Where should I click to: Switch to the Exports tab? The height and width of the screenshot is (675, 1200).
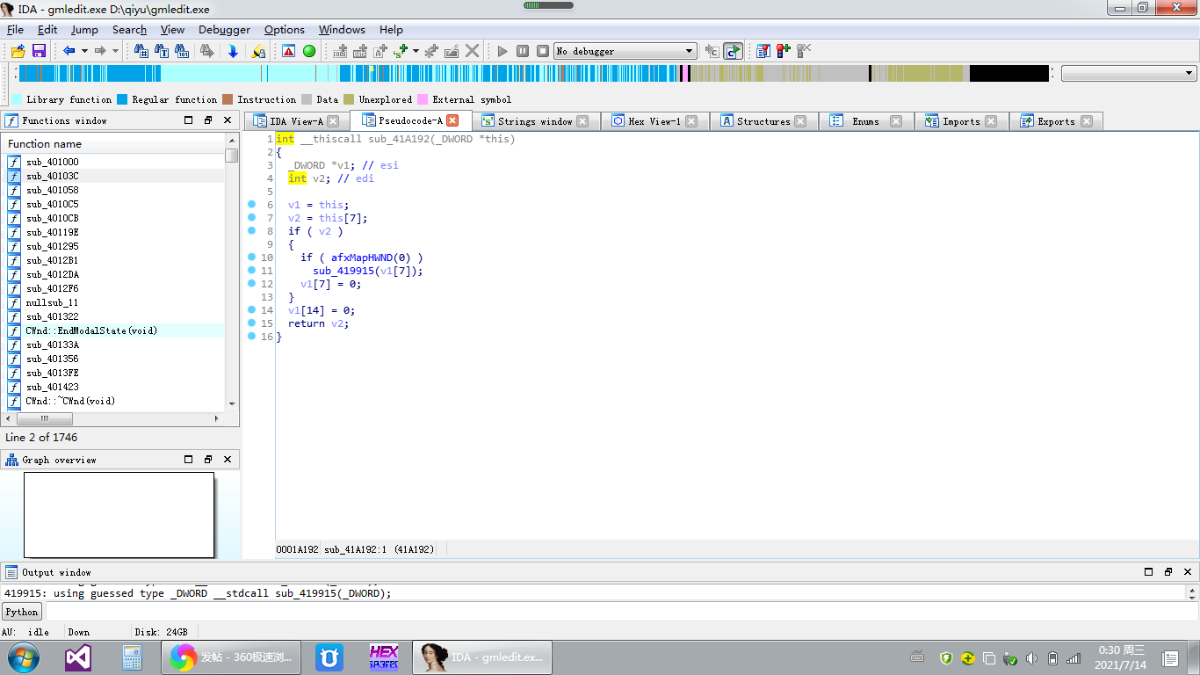click(x=1055, y=121)
